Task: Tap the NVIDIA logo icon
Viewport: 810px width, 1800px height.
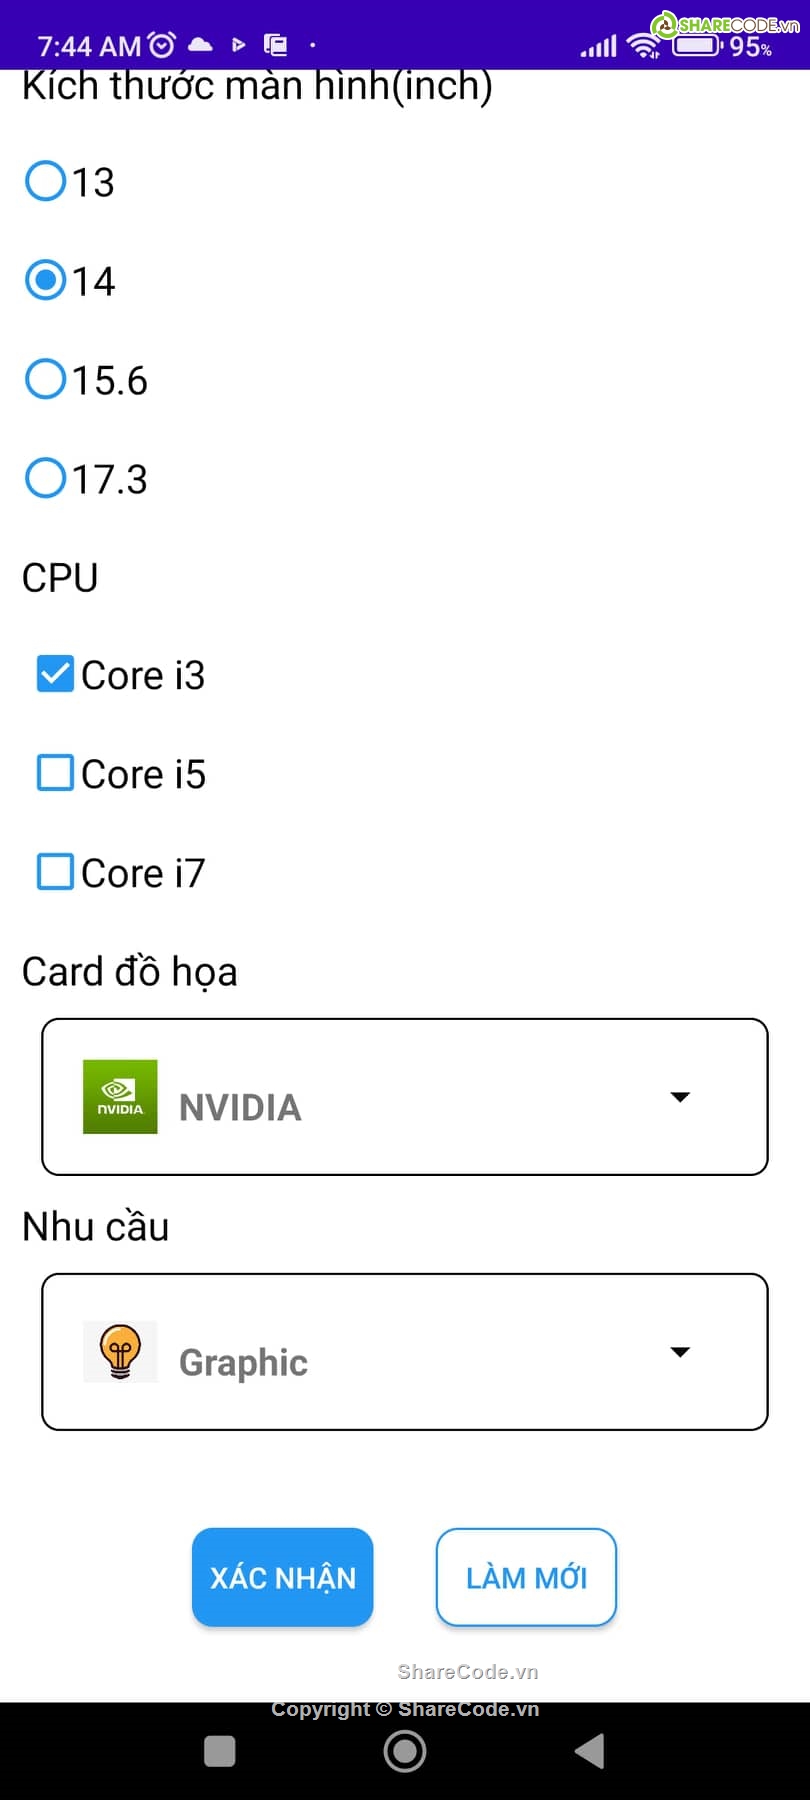Action: point(120,1096)
